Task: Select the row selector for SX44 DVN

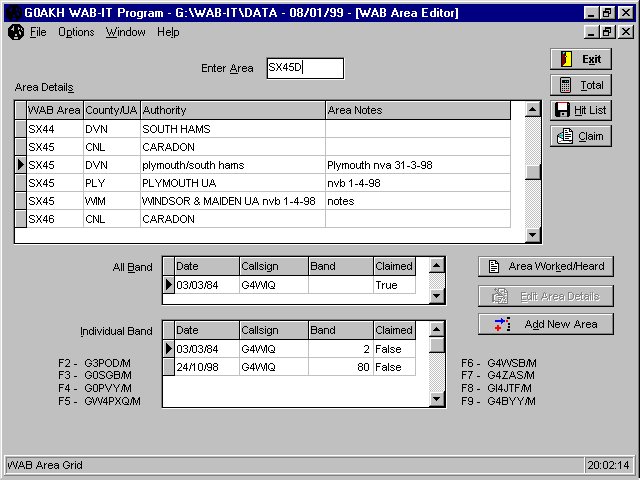Action: 20,129
